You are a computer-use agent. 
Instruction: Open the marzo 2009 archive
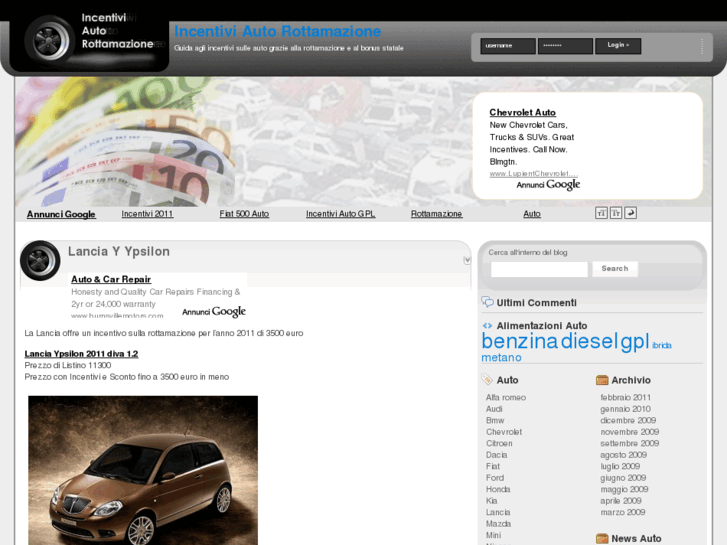click(x=623, y=512)
